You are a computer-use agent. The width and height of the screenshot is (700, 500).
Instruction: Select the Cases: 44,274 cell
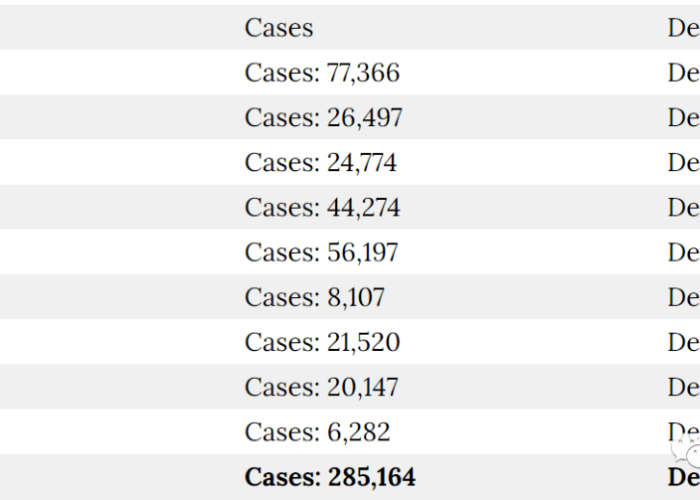click(322, 208)
